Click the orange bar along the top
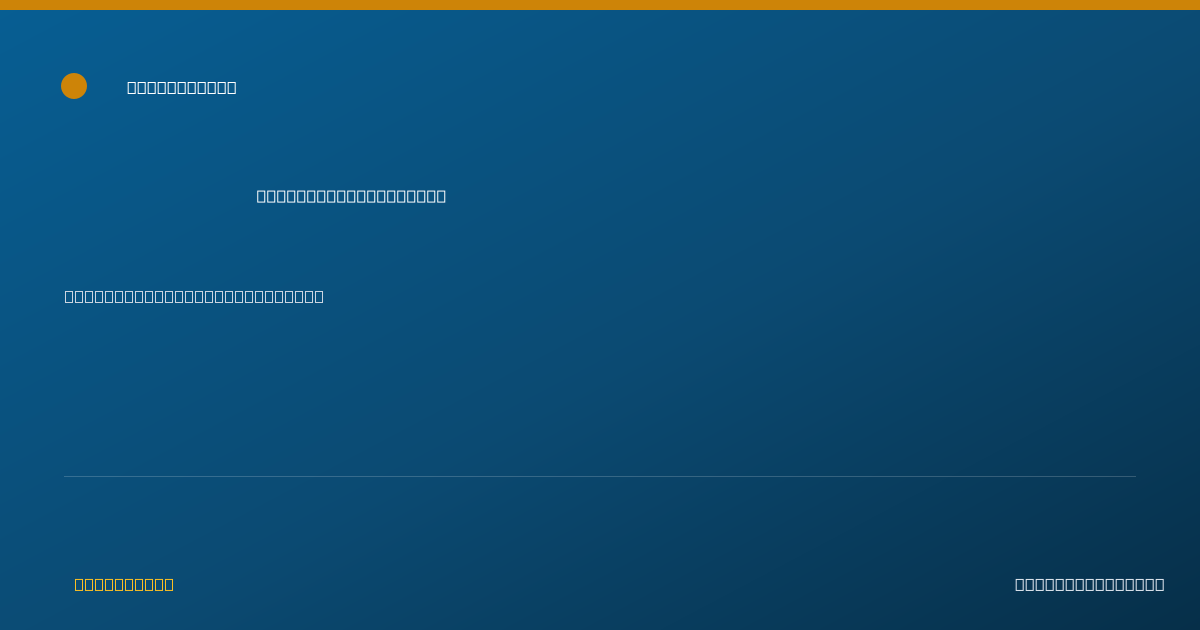 [600, 5]
